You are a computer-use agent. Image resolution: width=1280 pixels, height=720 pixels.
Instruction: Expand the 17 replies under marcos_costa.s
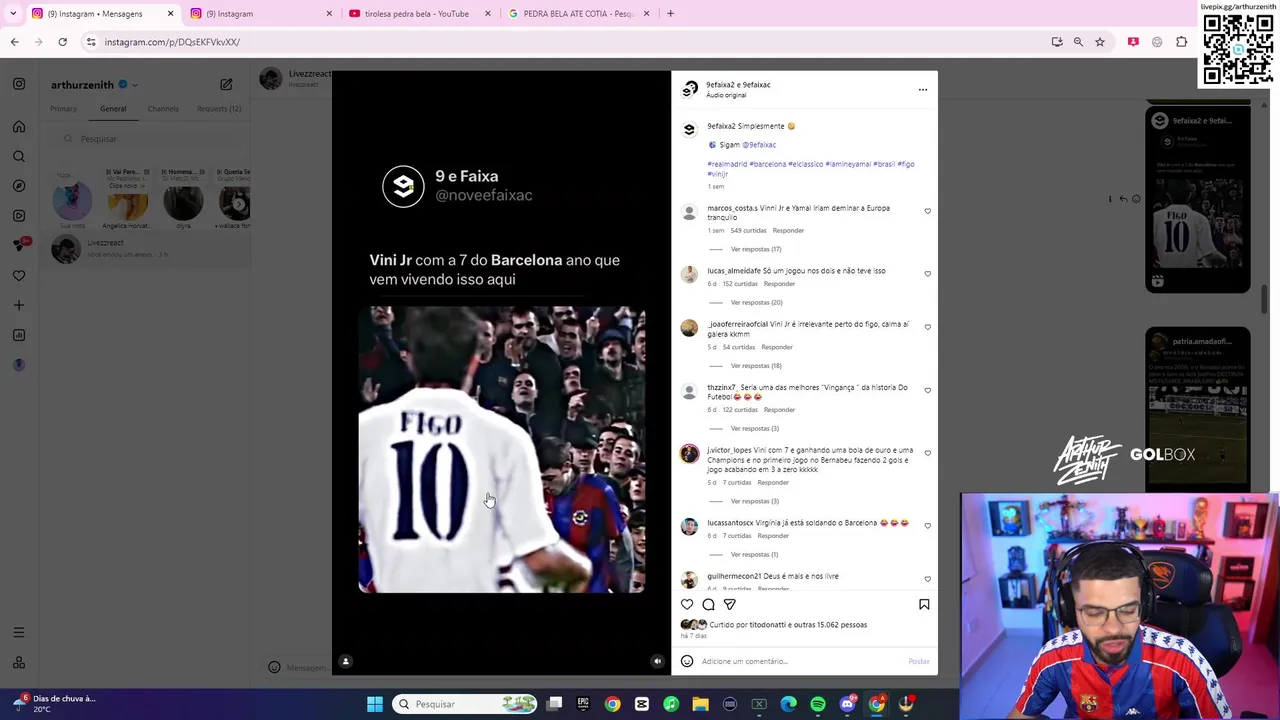tap(756, 249)
